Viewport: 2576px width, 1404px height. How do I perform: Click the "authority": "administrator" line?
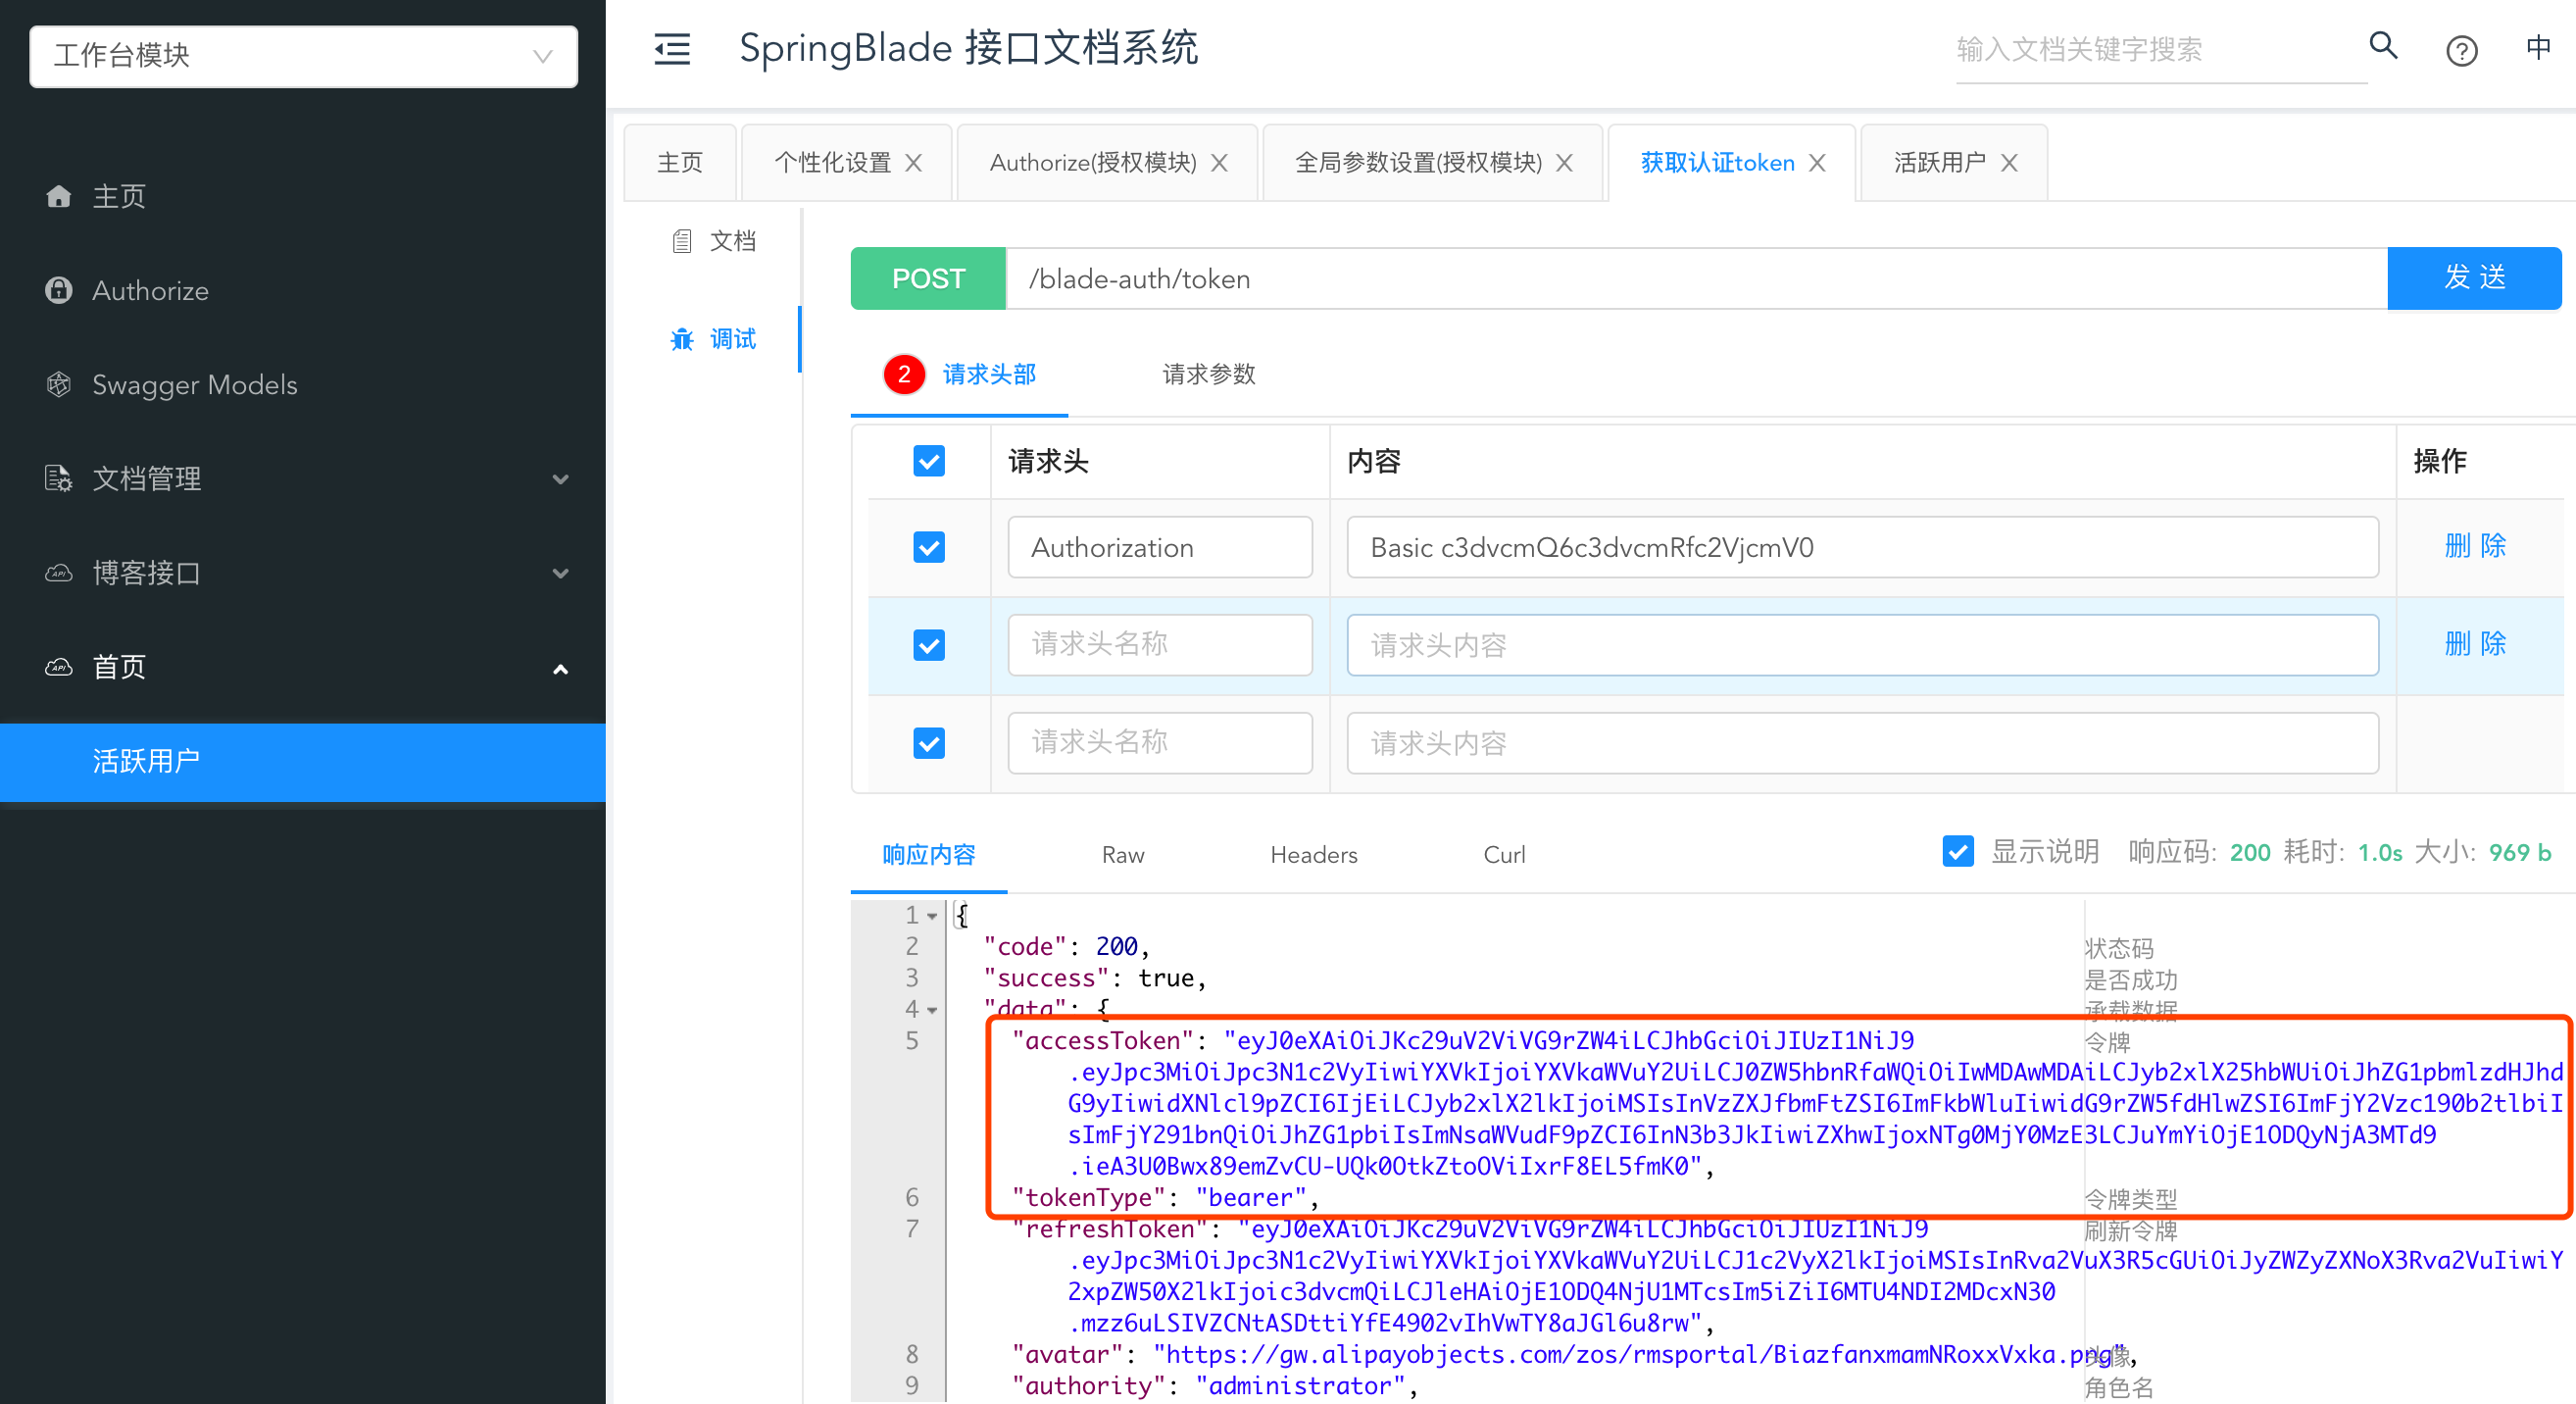click(1214, 1386)
